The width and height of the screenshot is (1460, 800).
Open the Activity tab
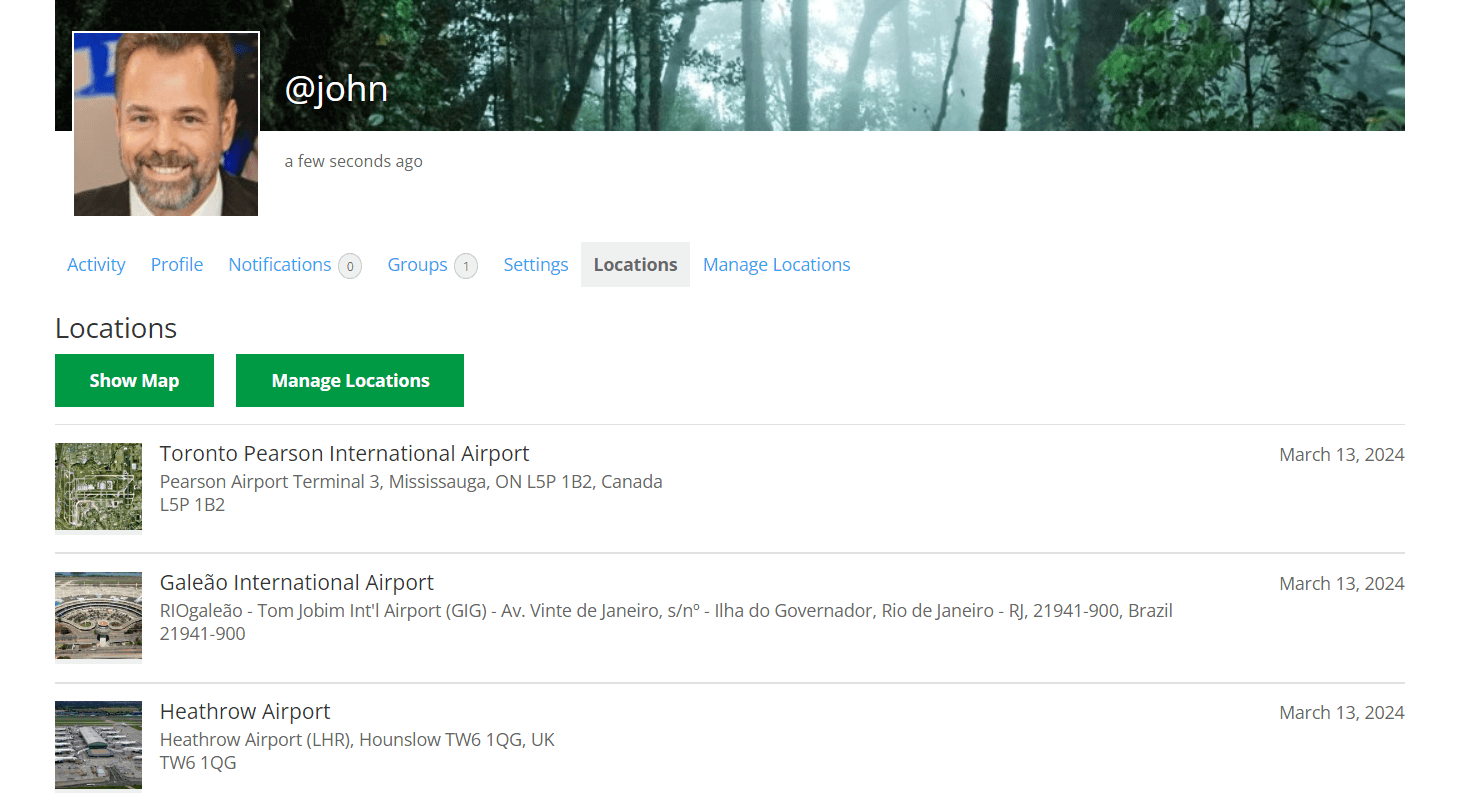pos(96,265)
